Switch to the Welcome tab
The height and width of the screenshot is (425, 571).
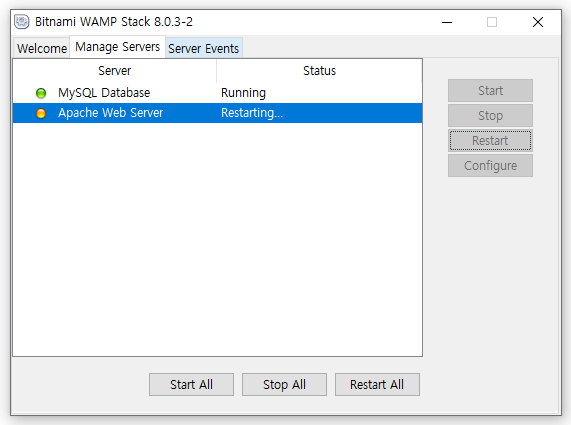pos(42,48)
